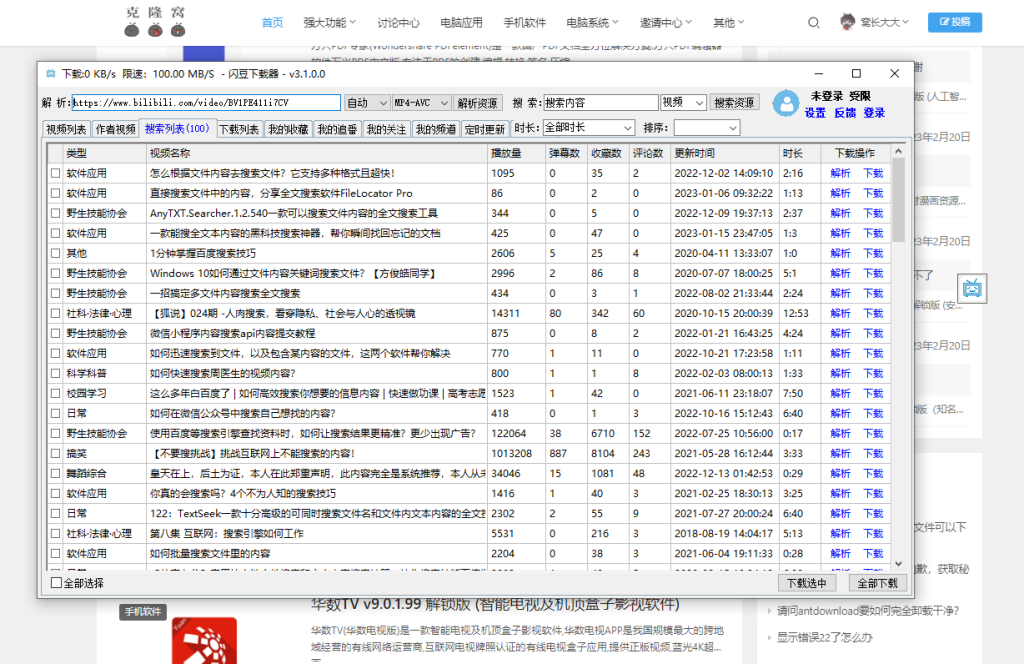This screenshot has height=664, width=1024.
Task: Check the 1分钟掌握百度搜索技巧 row checkbox
Action: pyautogui.click(x=56, y=253)
